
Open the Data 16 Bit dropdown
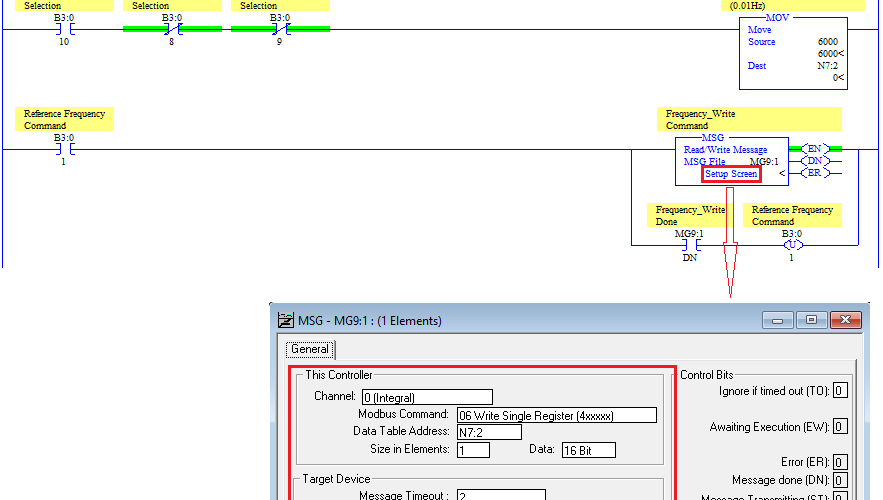click(588, 450)
